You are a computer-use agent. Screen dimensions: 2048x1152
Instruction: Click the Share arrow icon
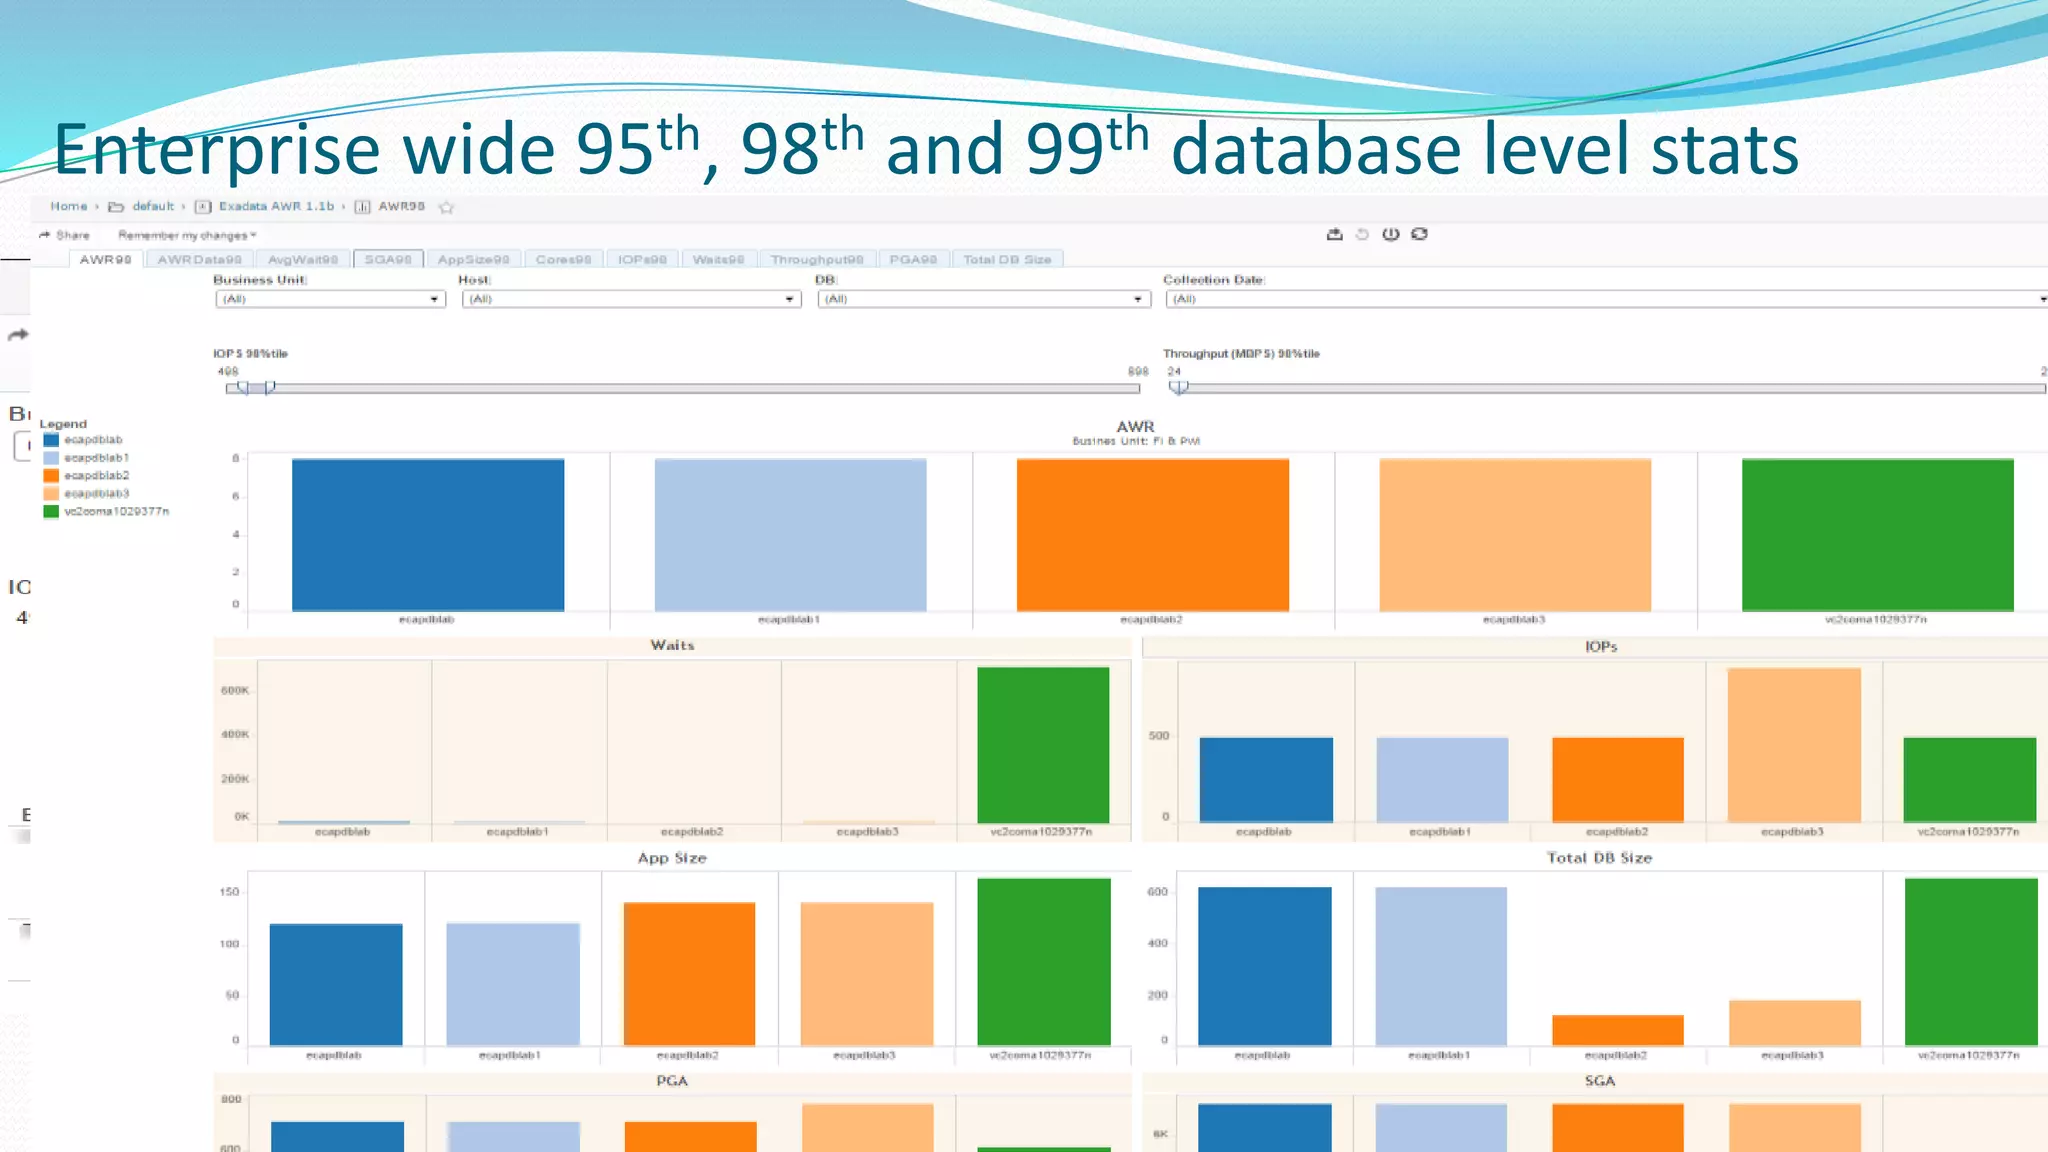pyautogui.click(x=44, y=235)
